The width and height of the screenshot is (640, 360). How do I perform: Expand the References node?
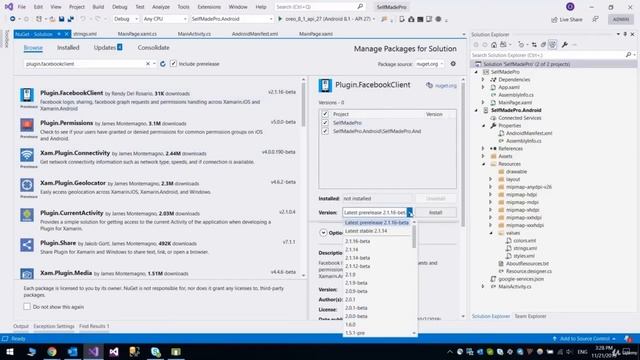pos(483,149)
